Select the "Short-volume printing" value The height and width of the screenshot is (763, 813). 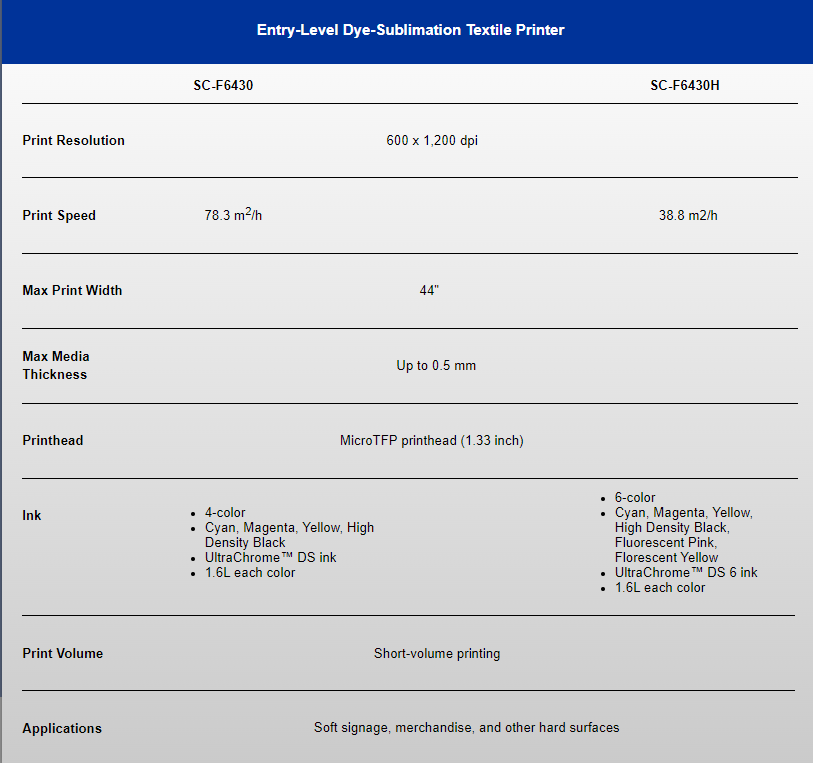(x=437, y=653)
